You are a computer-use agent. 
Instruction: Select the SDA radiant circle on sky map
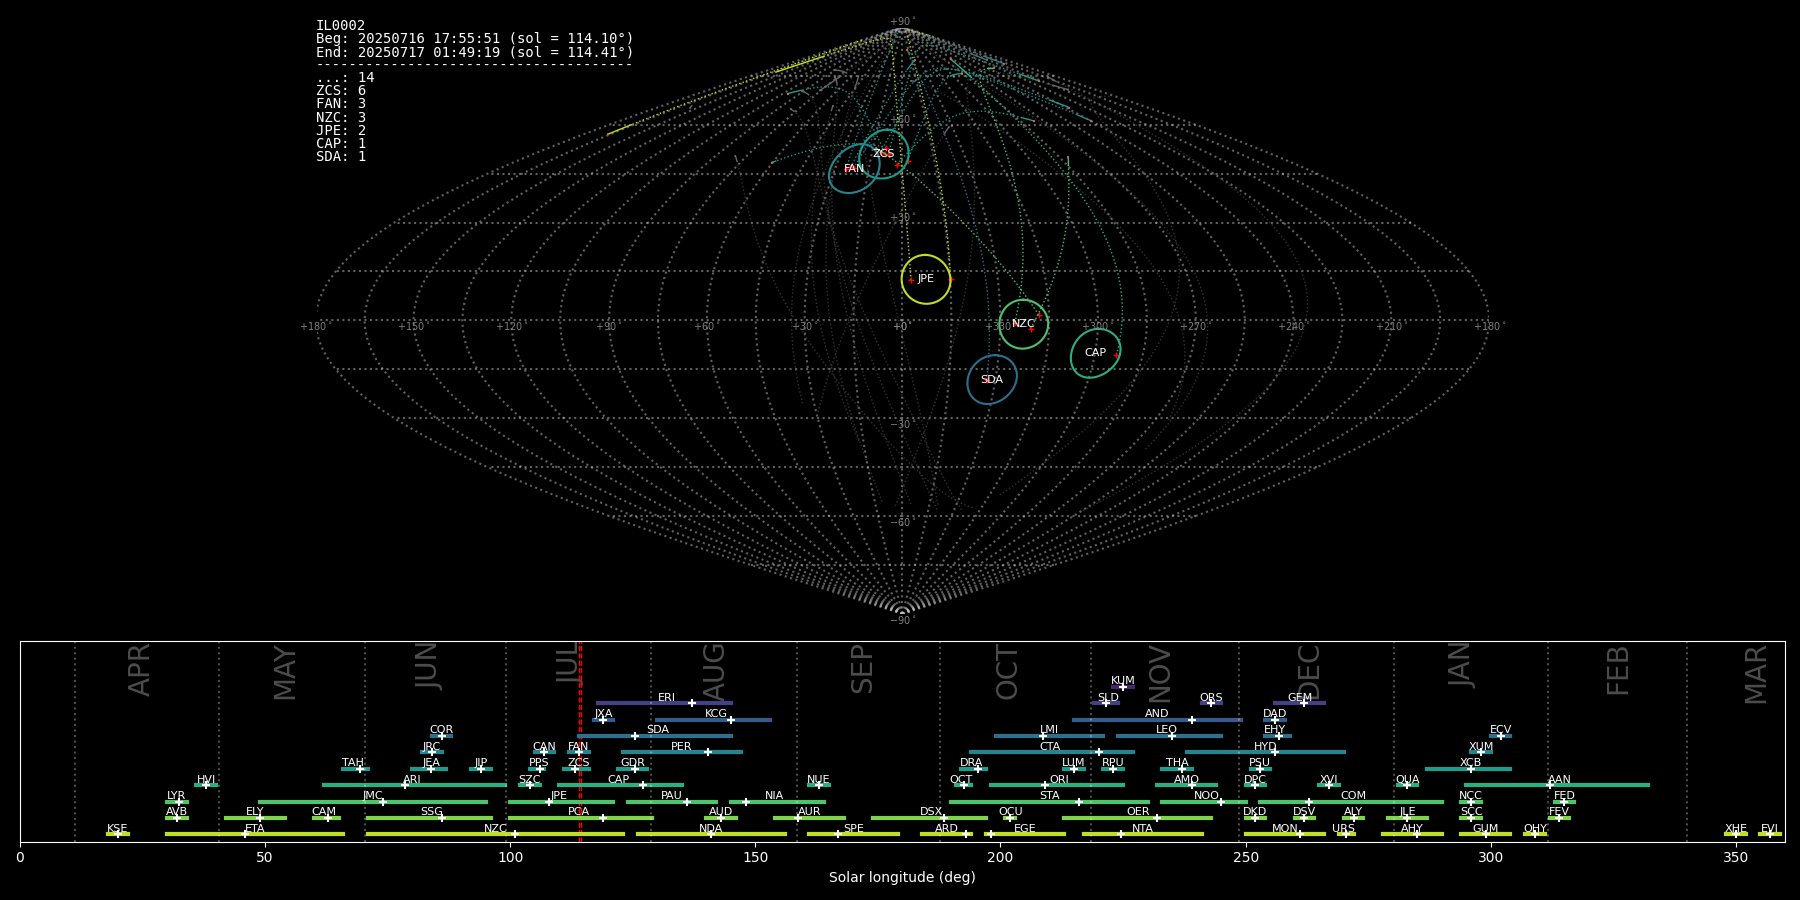pyautogui.click(x=992, y=380)
